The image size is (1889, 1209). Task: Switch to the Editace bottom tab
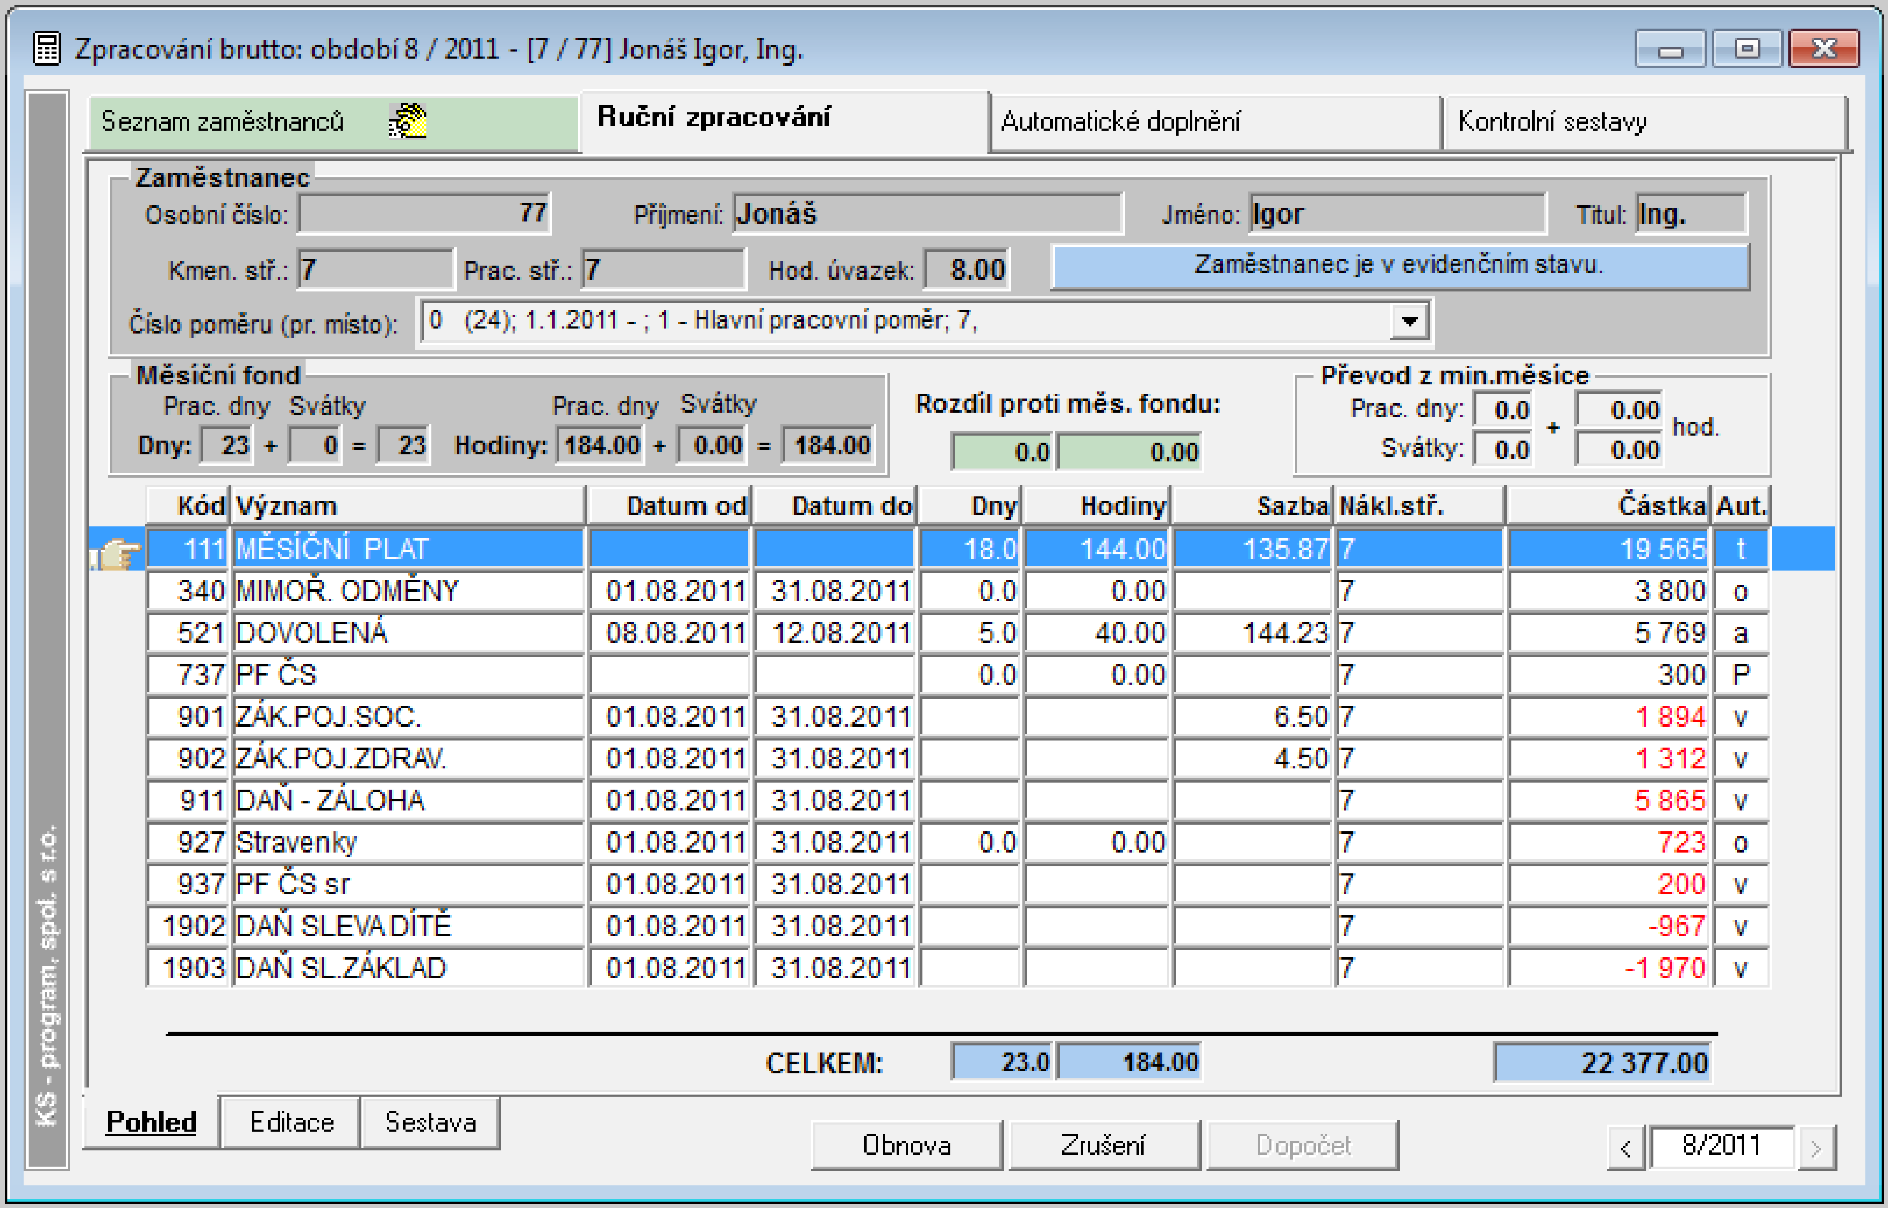[291, 1122]
